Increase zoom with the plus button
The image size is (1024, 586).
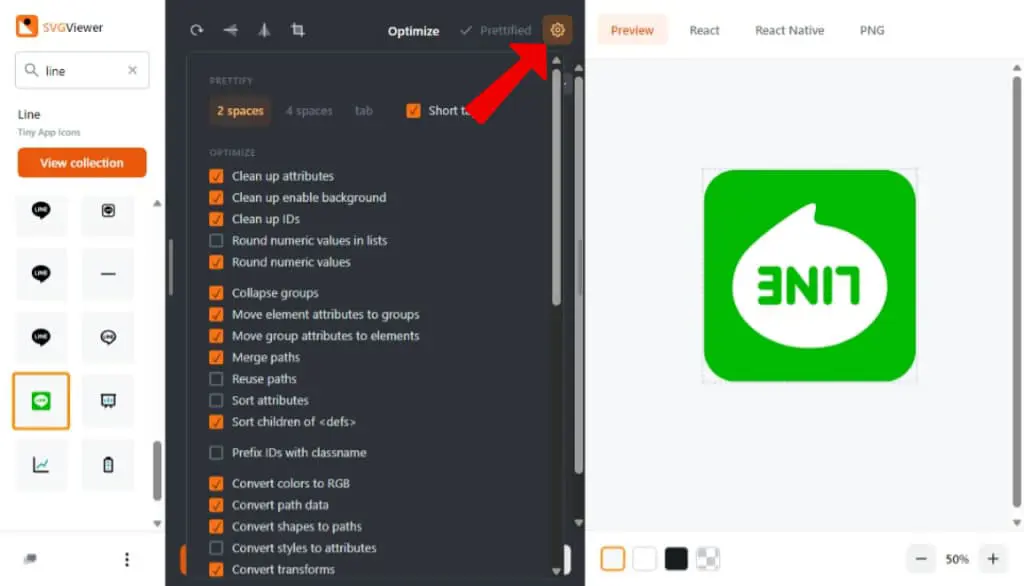(x=993, y=559)
